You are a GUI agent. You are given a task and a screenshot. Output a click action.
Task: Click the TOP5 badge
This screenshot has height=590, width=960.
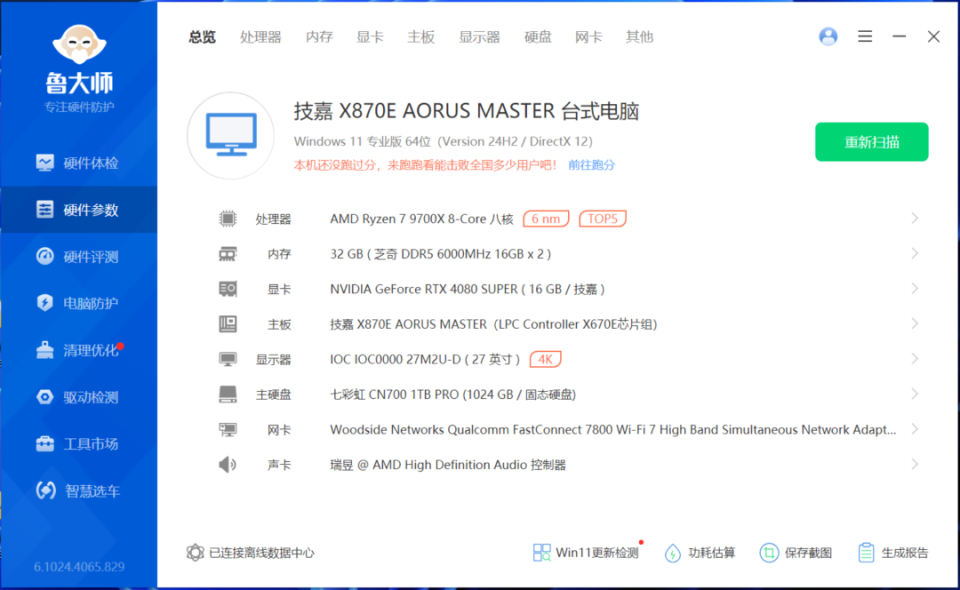[x=602, y=218]
